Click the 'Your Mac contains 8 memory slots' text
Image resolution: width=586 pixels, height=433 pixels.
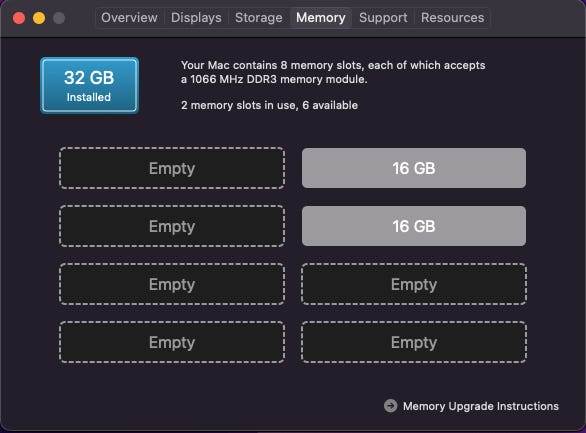[272, 65]
